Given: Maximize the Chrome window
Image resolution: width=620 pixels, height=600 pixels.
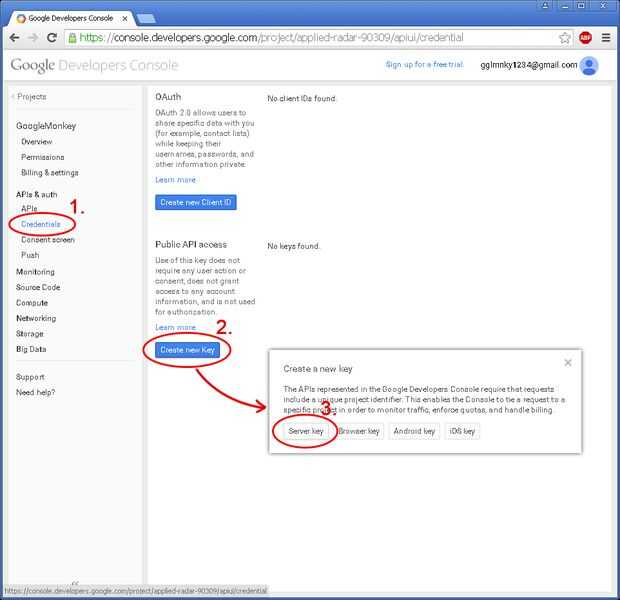Looking at the screenshot, I should point(581,6).
